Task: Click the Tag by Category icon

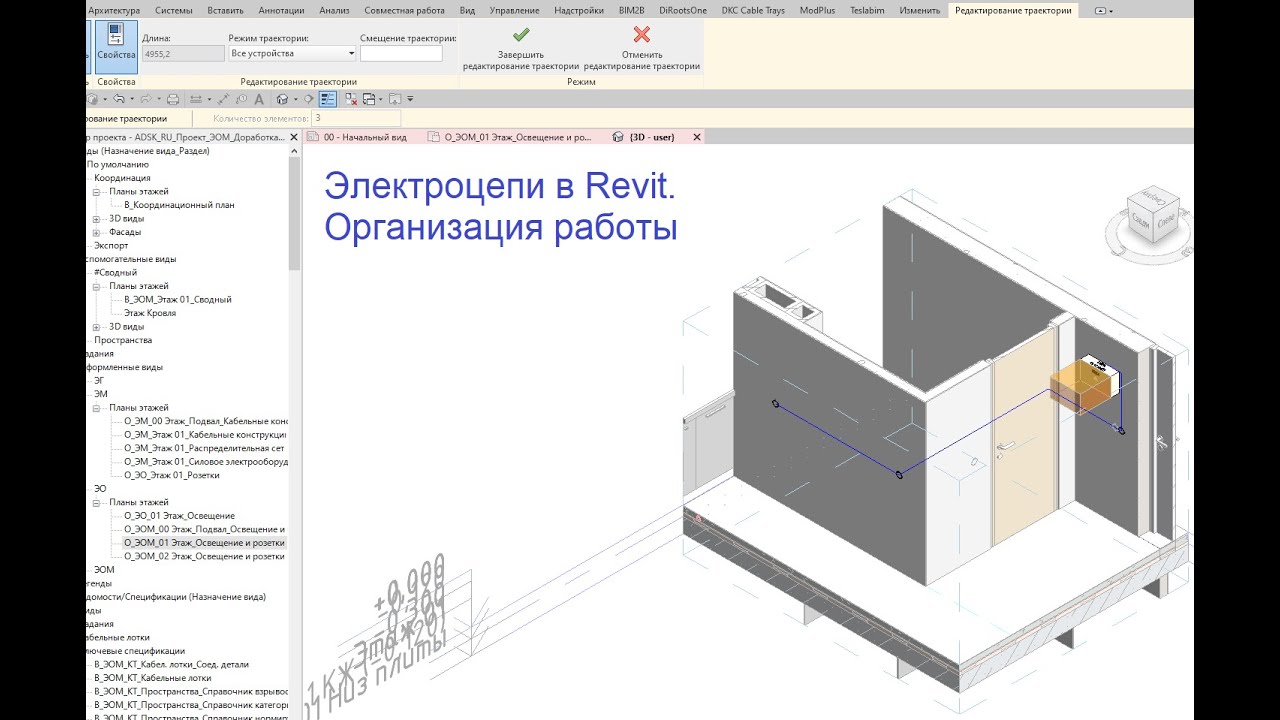Action: [x=242, y=99]
